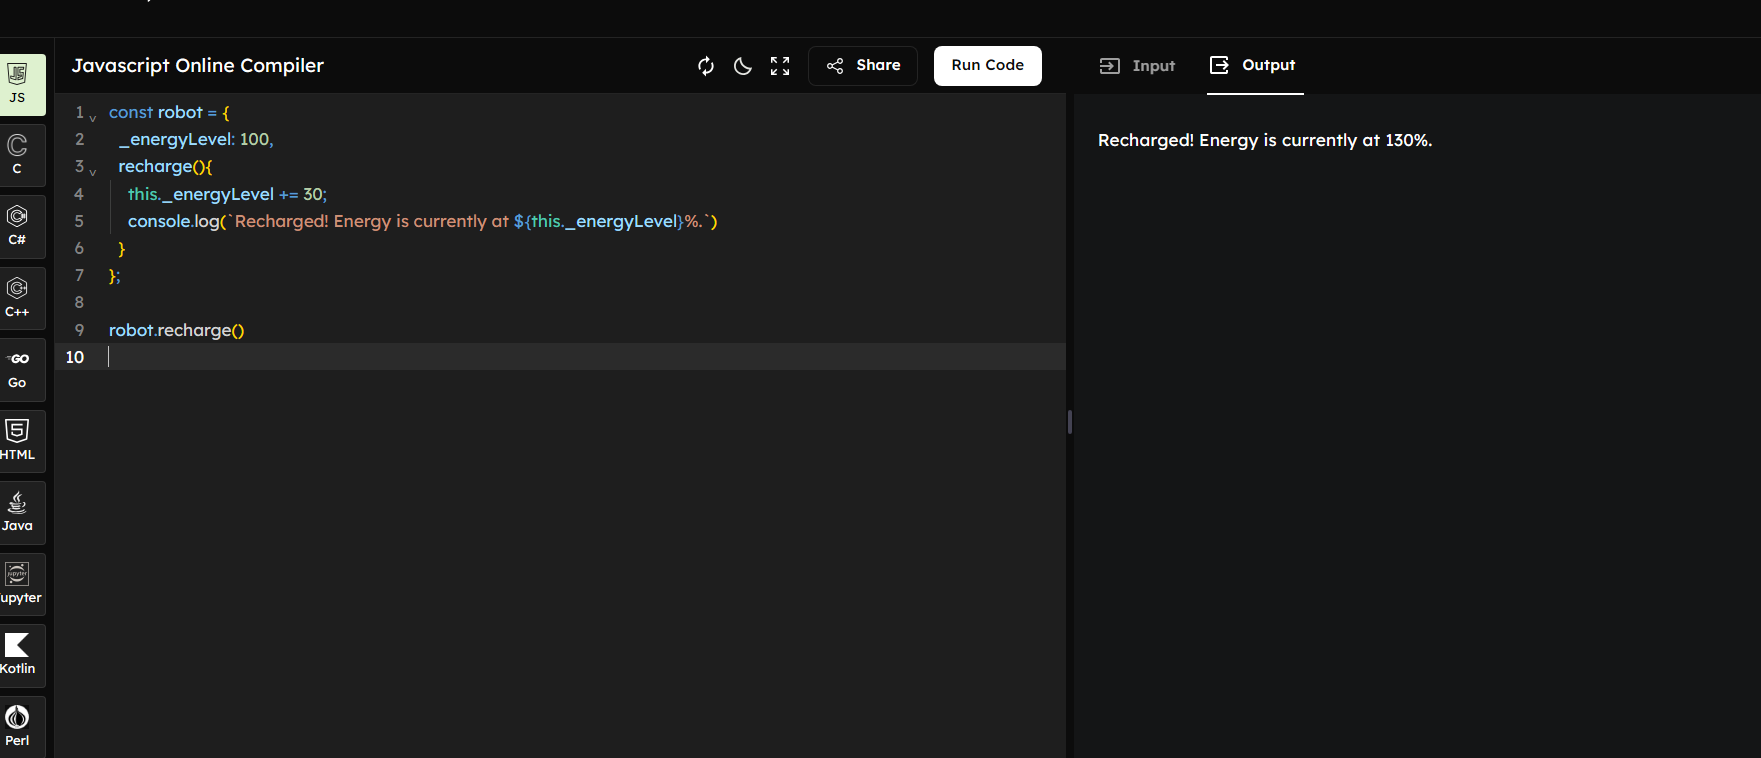Toggle fullscreen editor mode
The image size is (1761, 758).
780,66
